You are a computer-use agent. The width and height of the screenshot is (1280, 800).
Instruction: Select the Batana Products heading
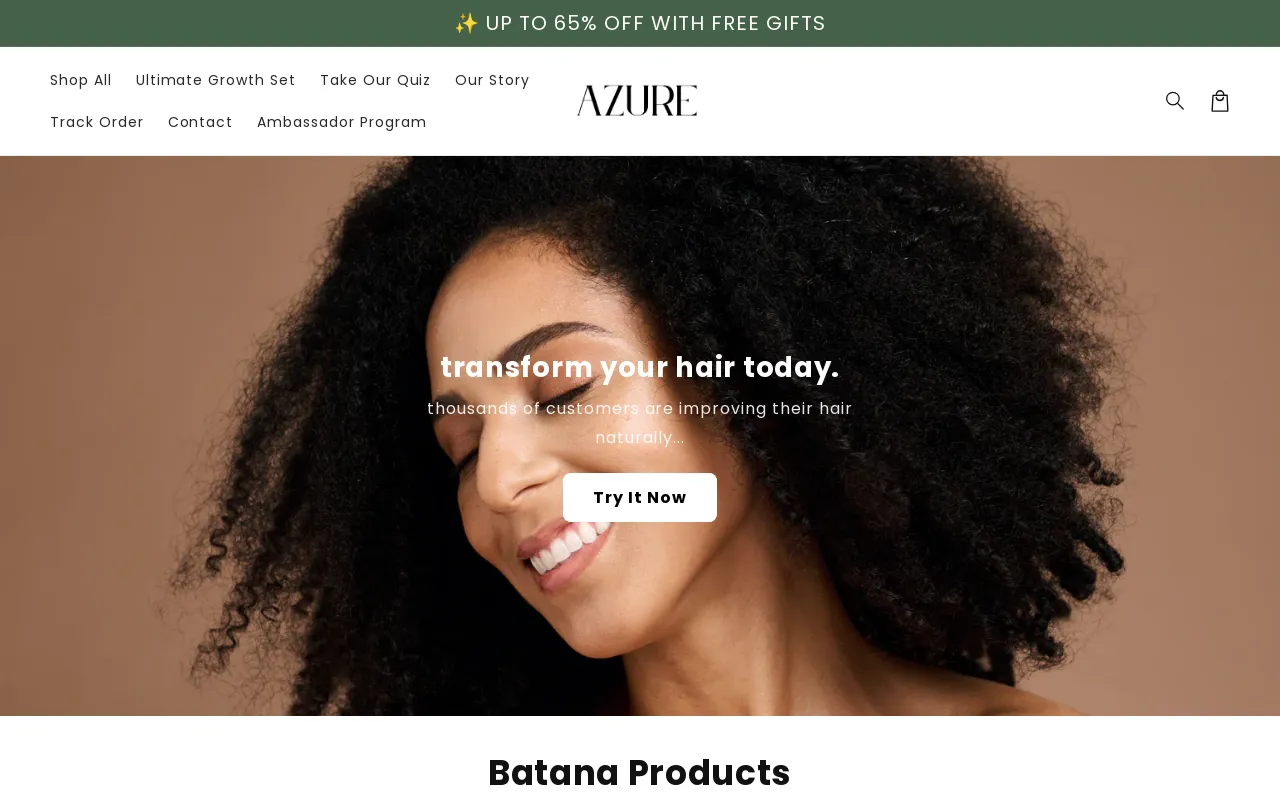coord(640,773)
